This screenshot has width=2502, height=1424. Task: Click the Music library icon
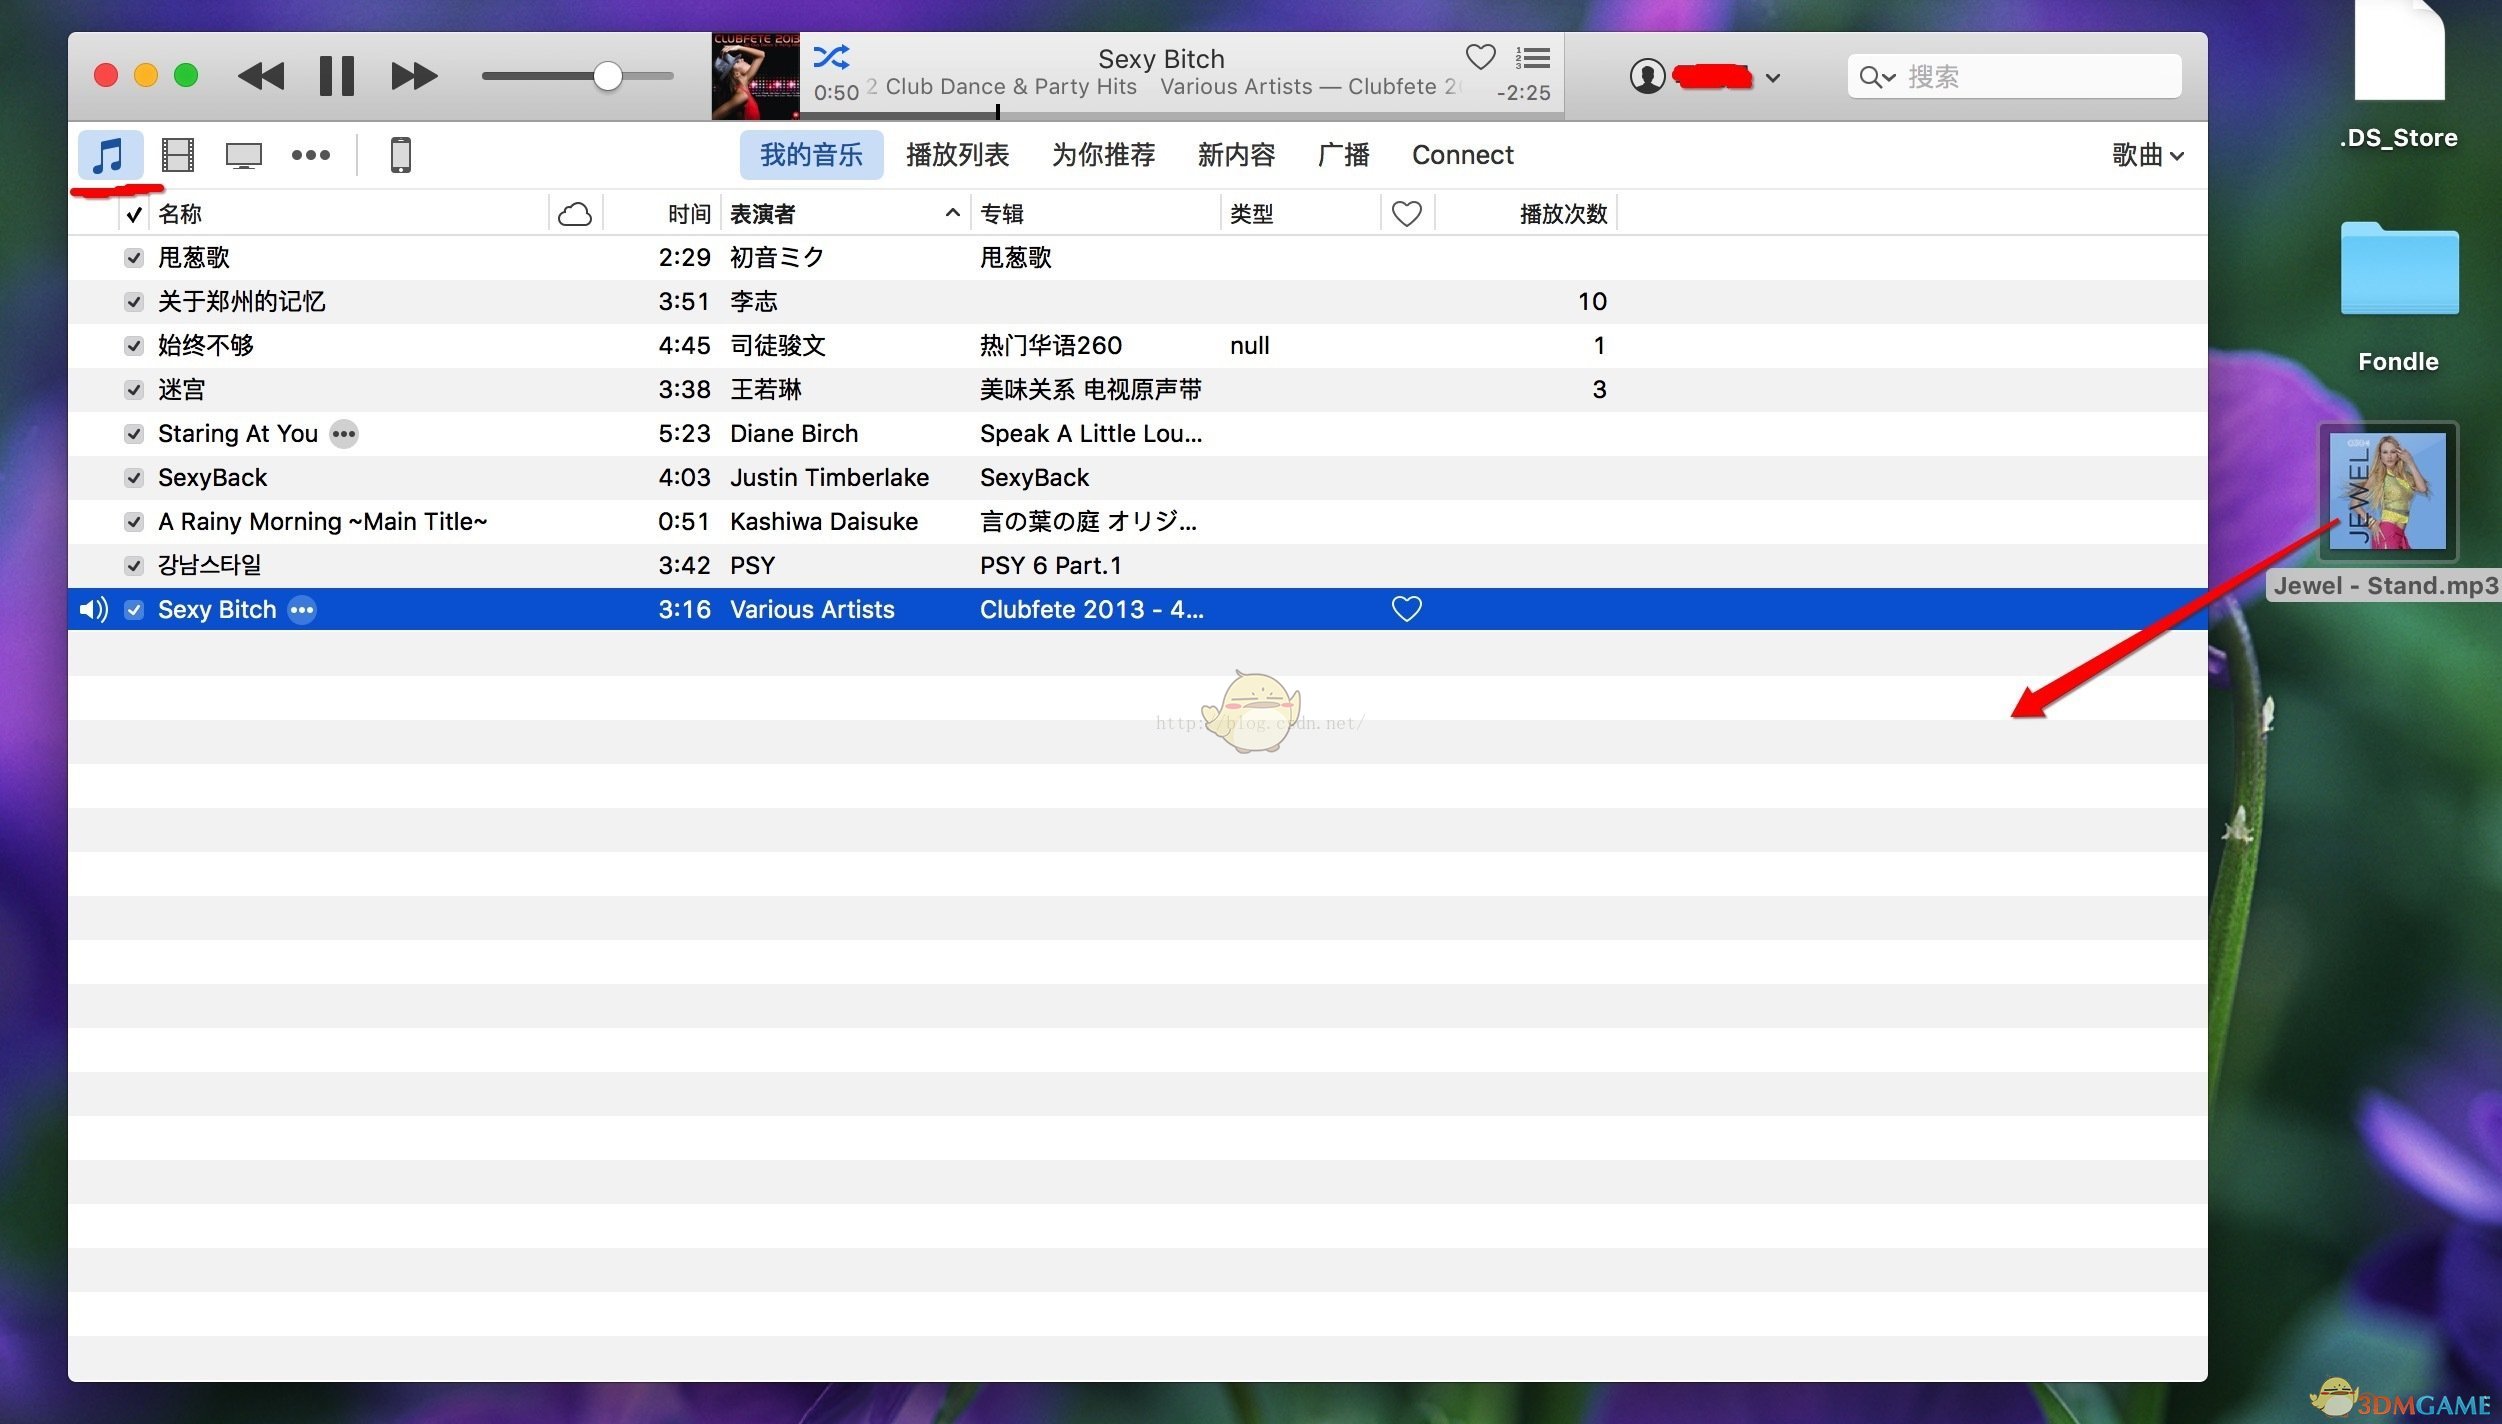pos(107,155)
